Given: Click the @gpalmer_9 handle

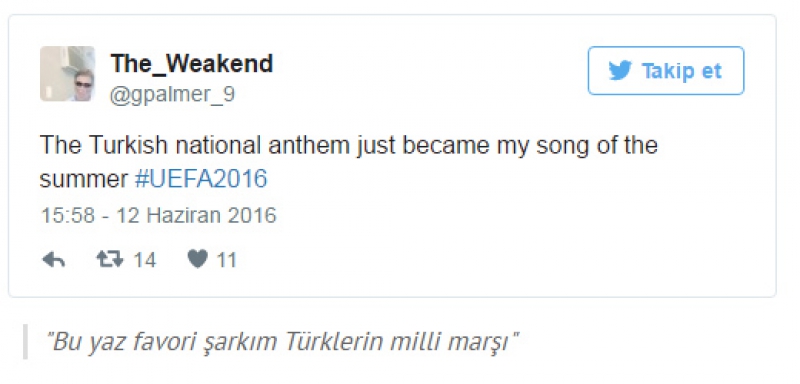Looking at the screenshot, I should pyautogui.click(x=172, y=94).
